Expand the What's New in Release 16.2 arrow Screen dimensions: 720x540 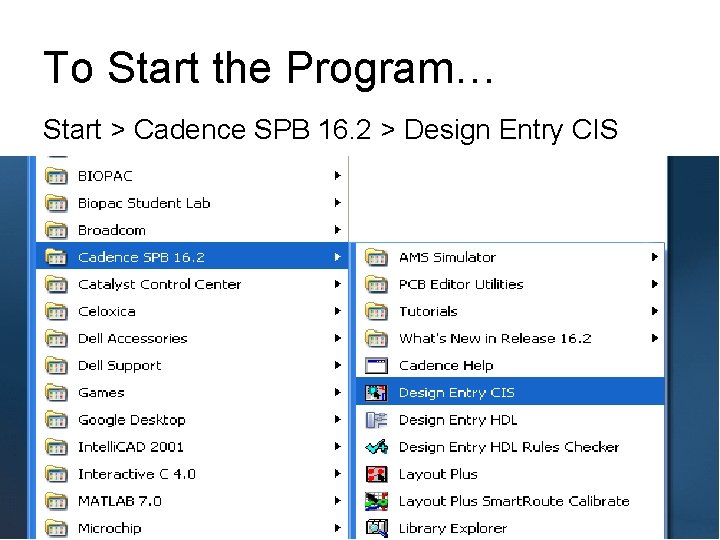tap(655, 338)
